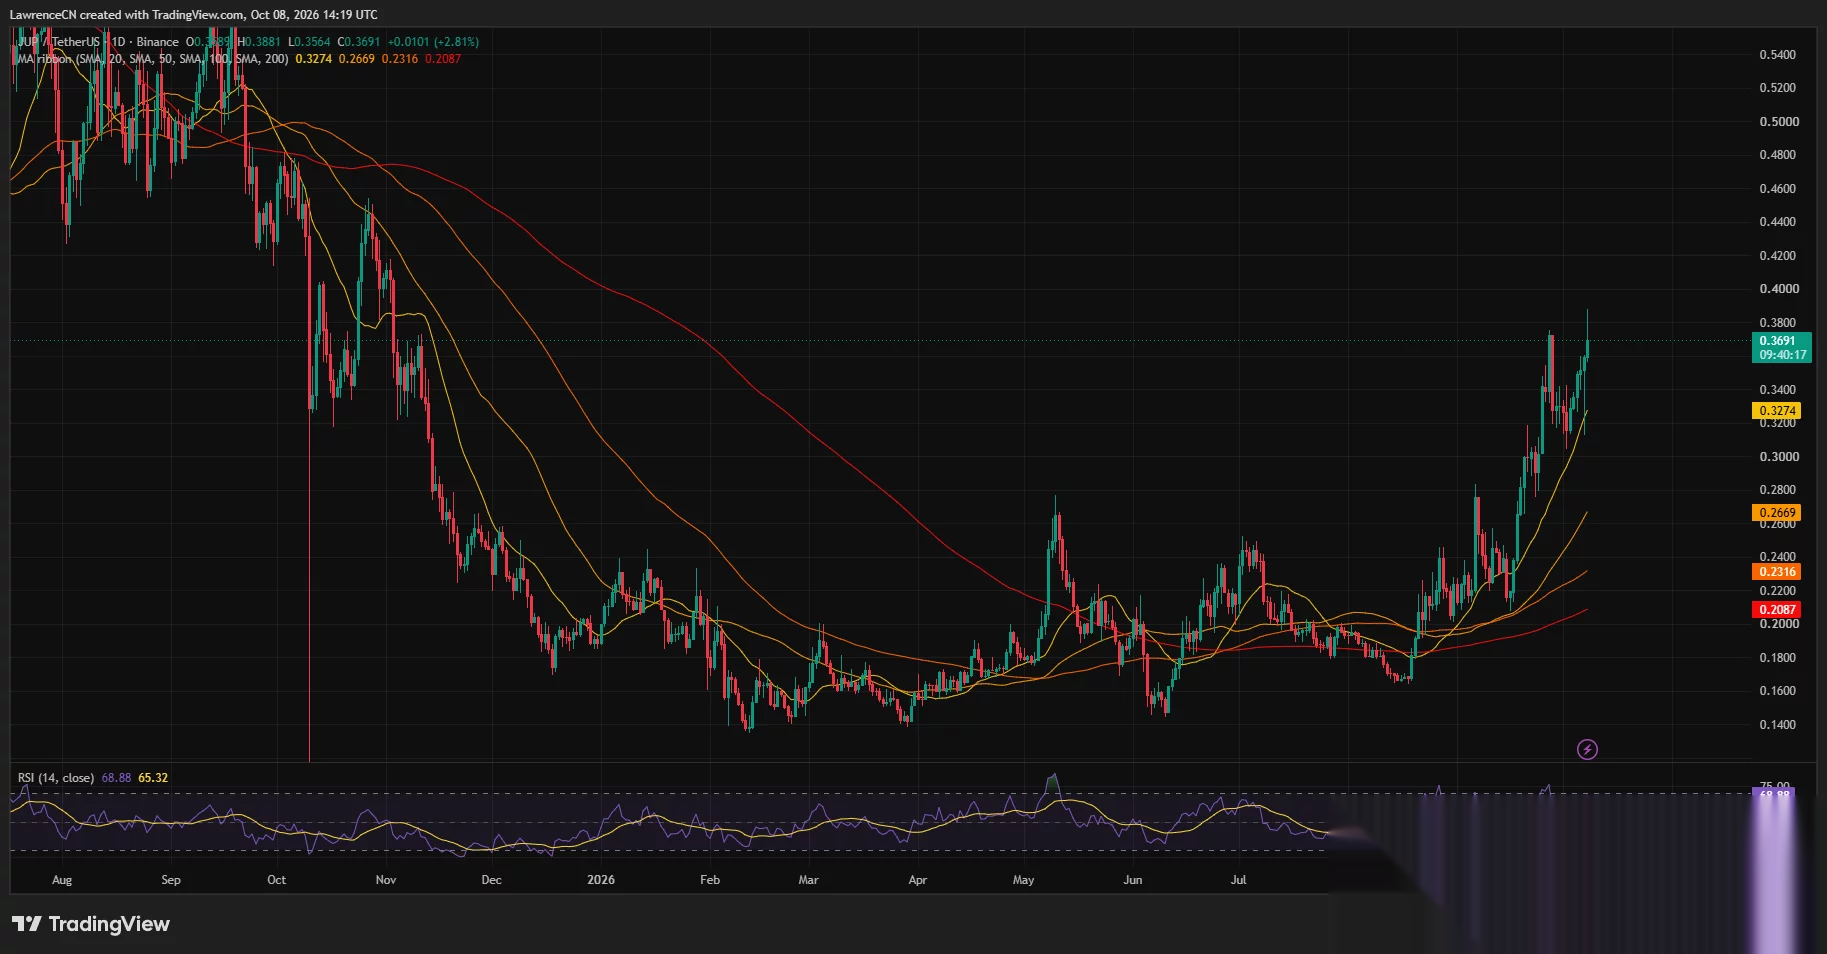Click the 0.5400 tick on price axis
The height and width of the screenshot is (954, 1827).
point(1779,55)
